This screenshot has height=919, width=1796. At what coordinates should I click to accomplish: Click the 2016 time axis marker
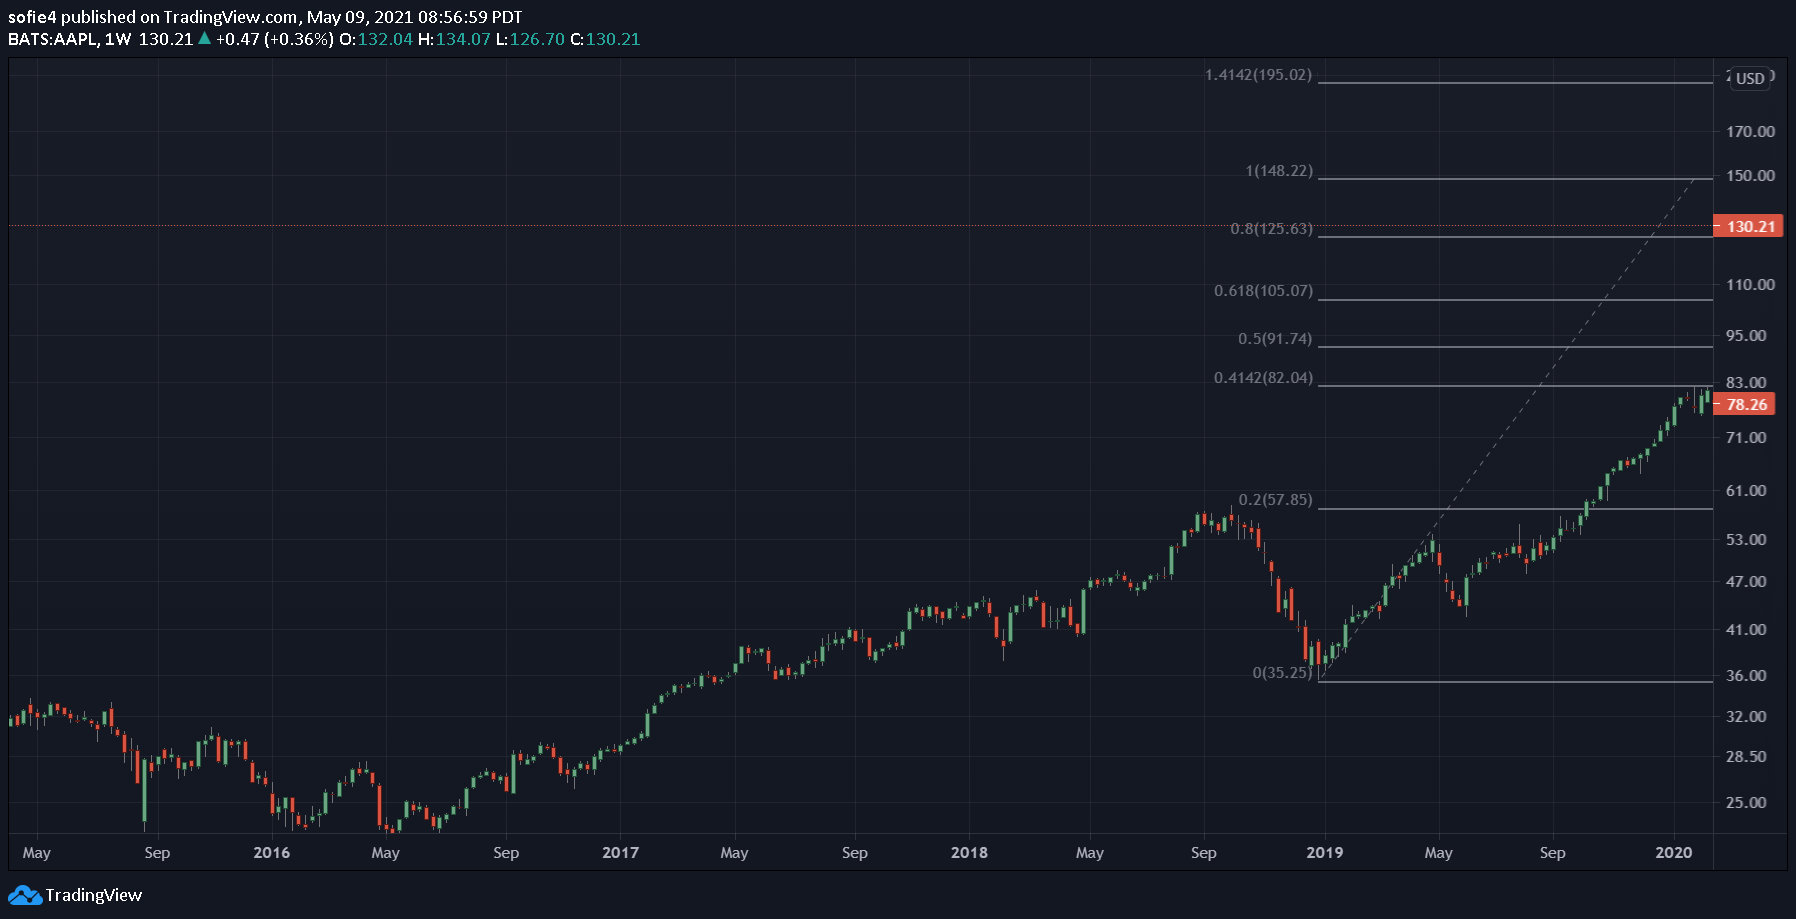pyautogui.click(x=272, y=852)
